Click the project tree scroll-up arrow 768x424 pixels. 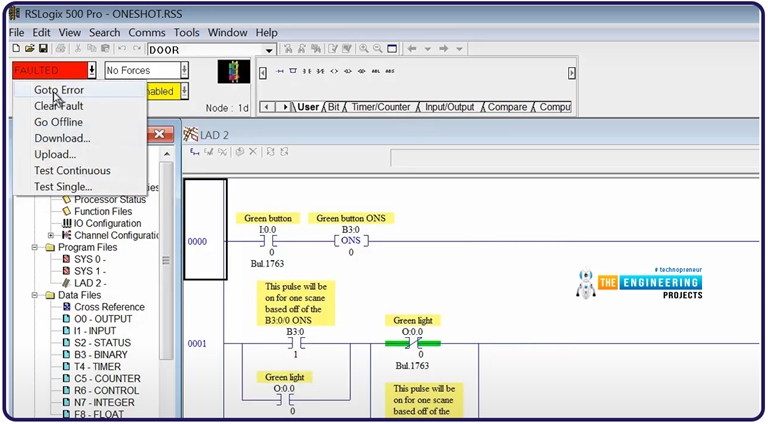point(167,154)
